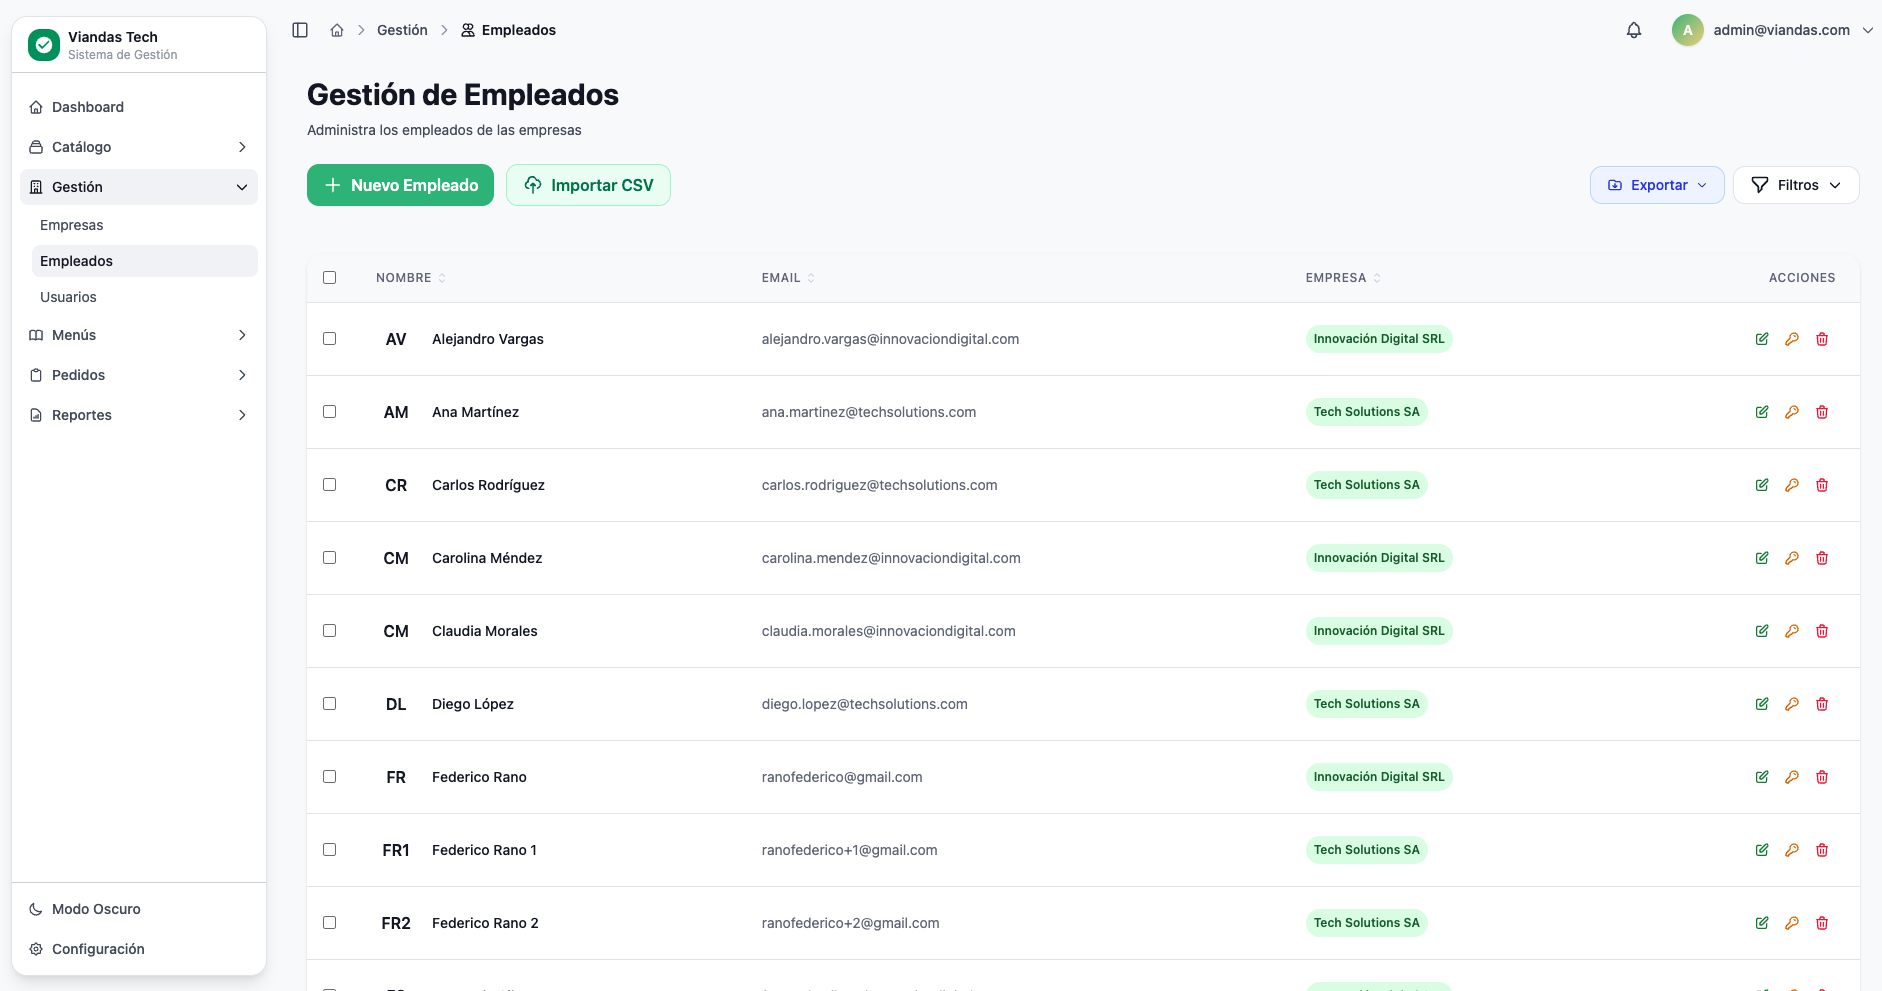Open the Exportar dropdown

tap(1656, 185)
